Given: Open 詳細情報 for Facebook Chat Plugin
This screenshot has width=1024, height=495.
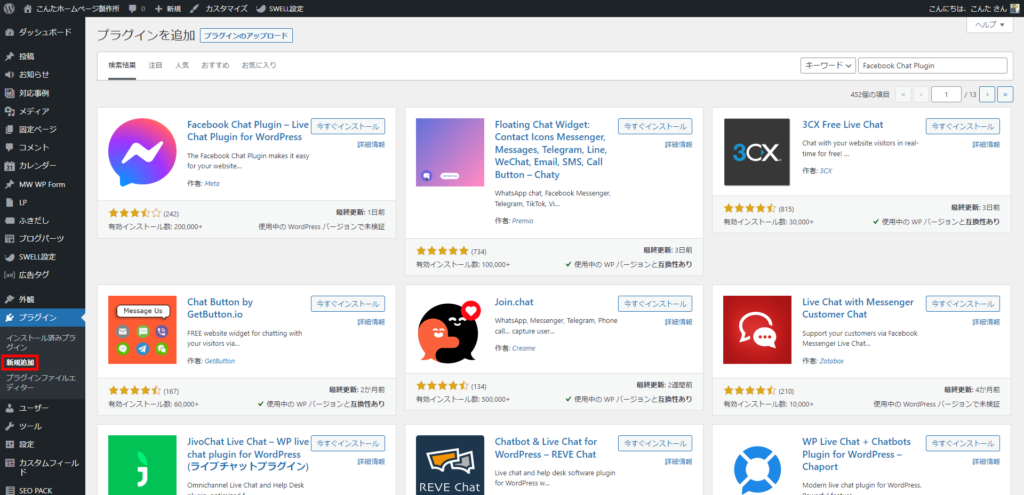Looking at the screenshot, I should [371, 144].
